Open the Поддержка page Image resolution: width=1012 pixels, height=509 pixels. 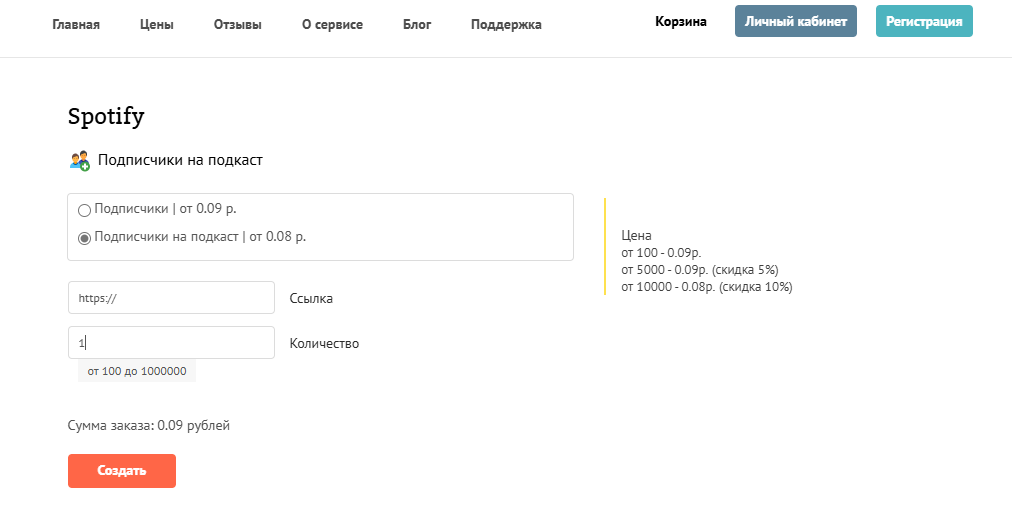coord(506,25)
